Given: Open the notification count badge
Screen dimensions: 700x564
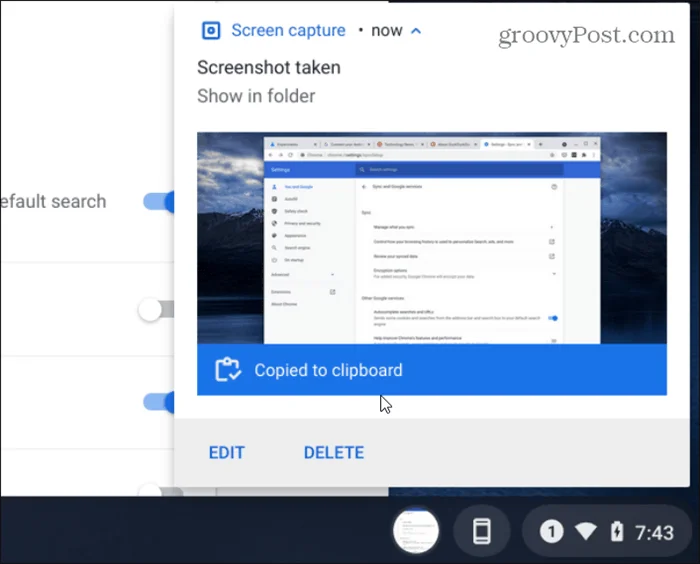Looking at the screenshot, I should pos(551,532).
